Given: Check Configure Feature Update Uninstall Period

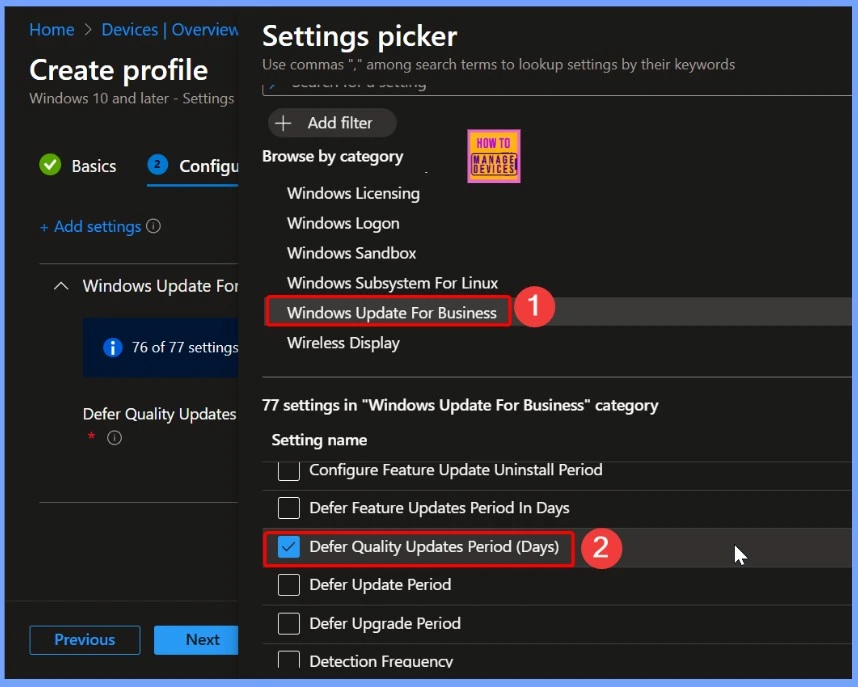Looking at the screenshot, I should (289, 470).
